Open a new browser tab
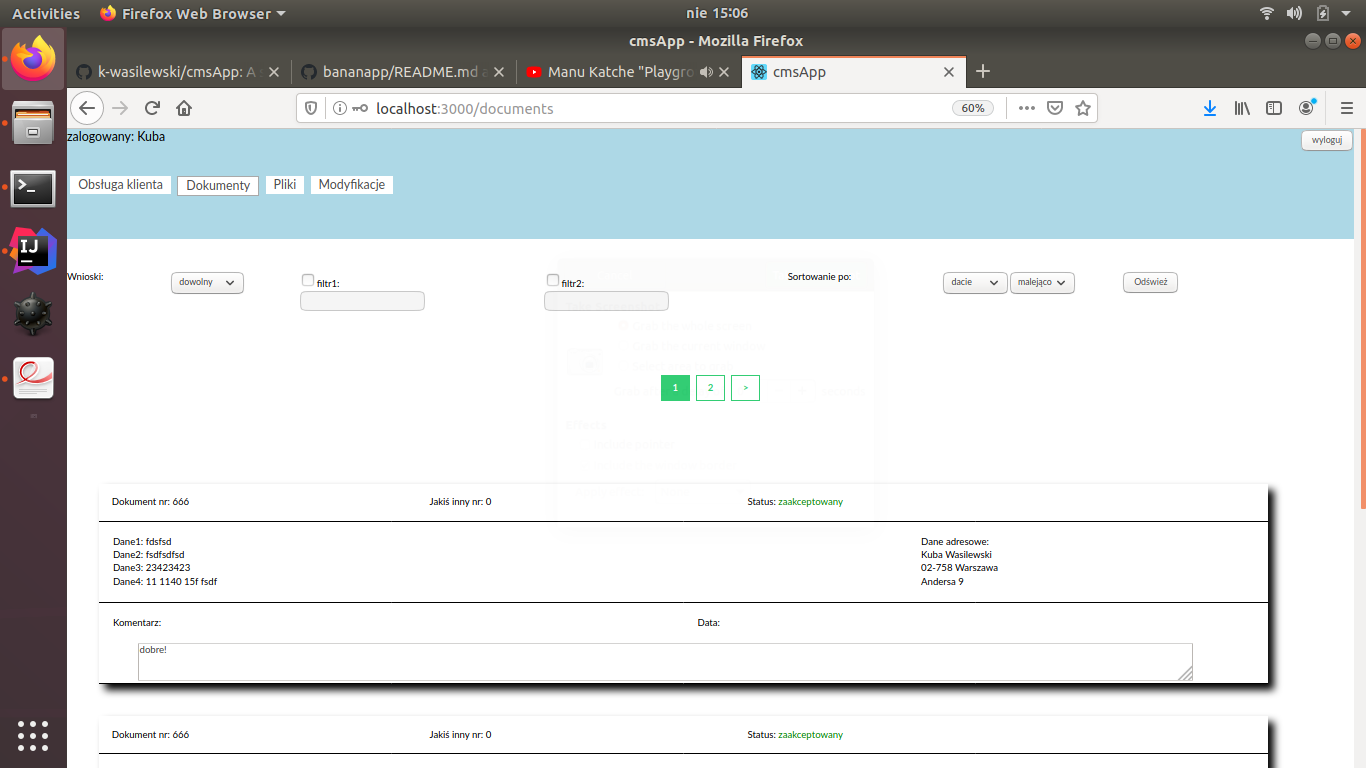1366x768 pixels. click(983, 71)
